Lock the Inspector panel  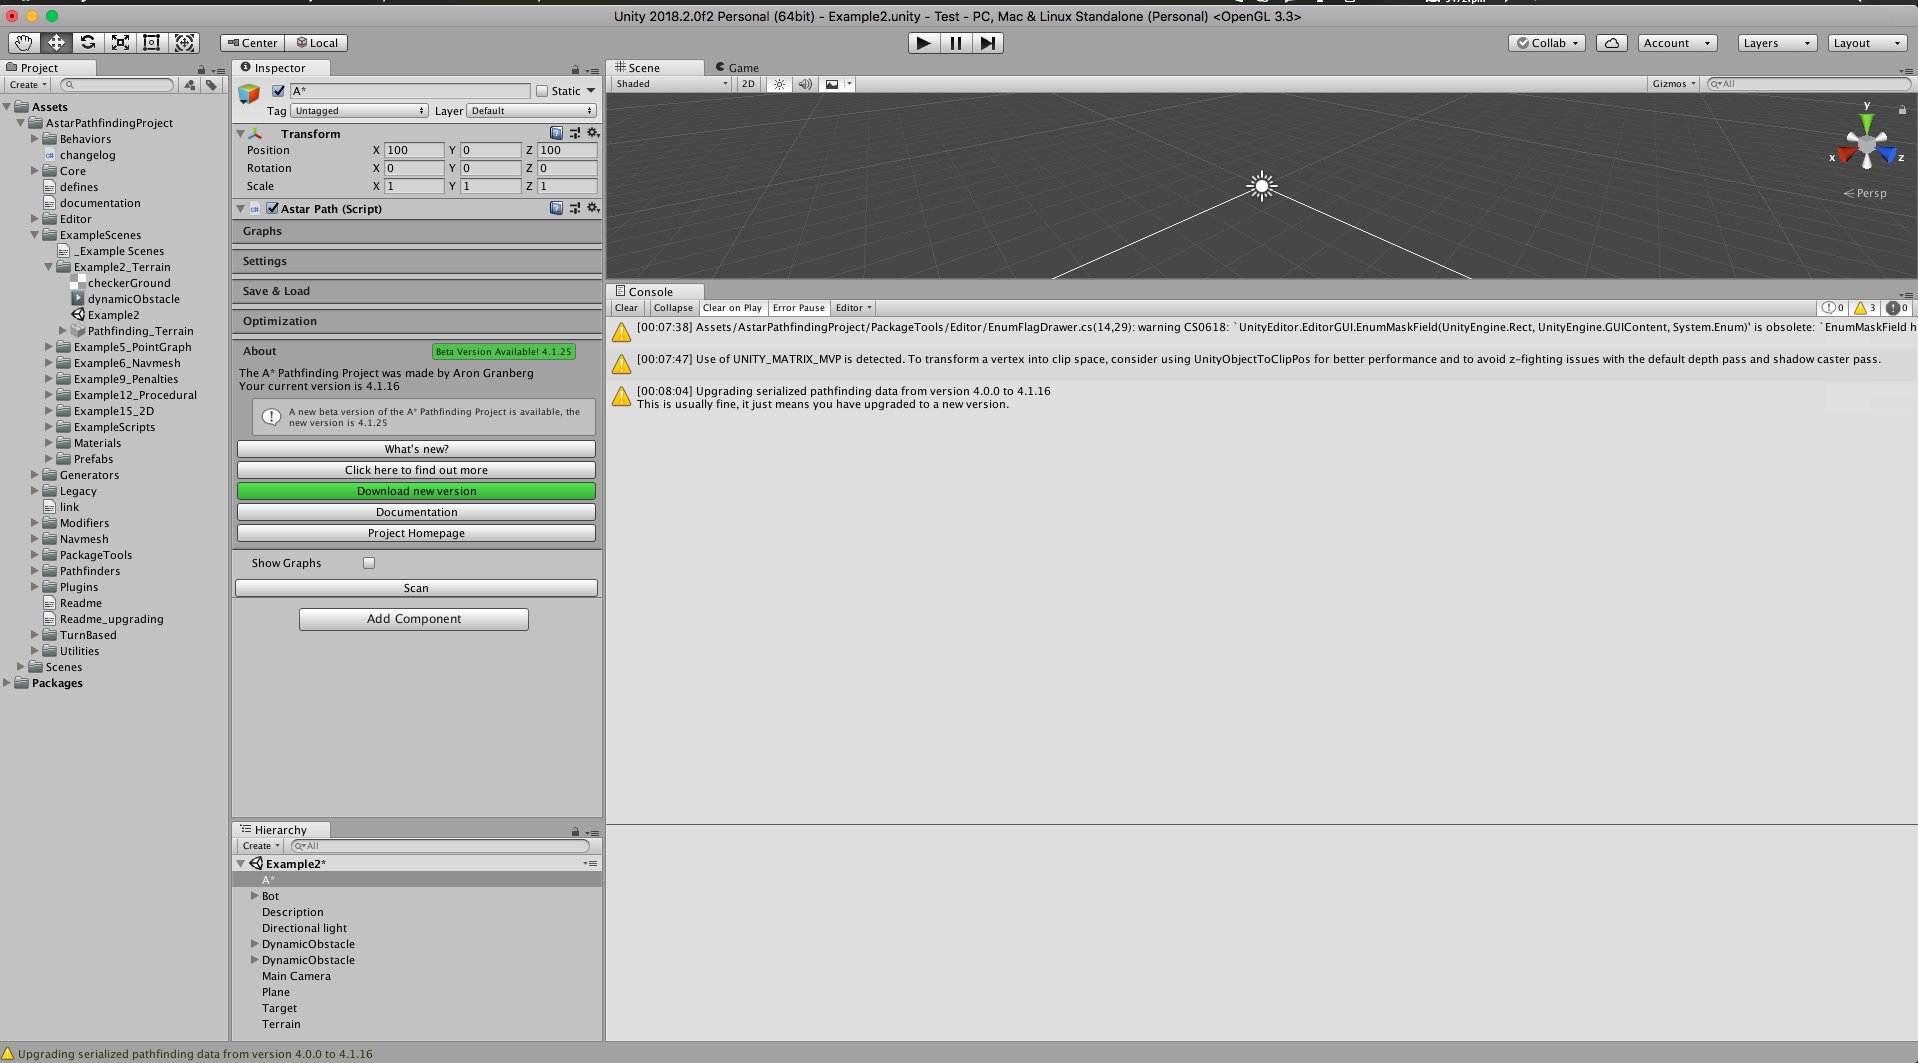click(x=575, y=70)
